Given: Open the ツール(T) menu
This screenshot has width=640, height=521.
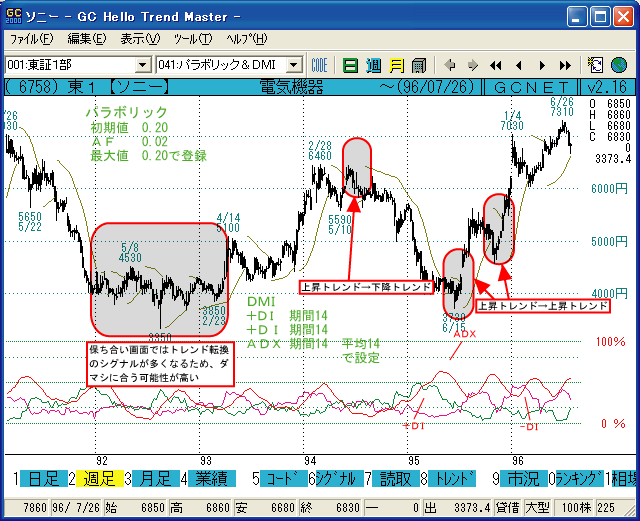Looking at the screenshot, I should [x=193, y=39].
